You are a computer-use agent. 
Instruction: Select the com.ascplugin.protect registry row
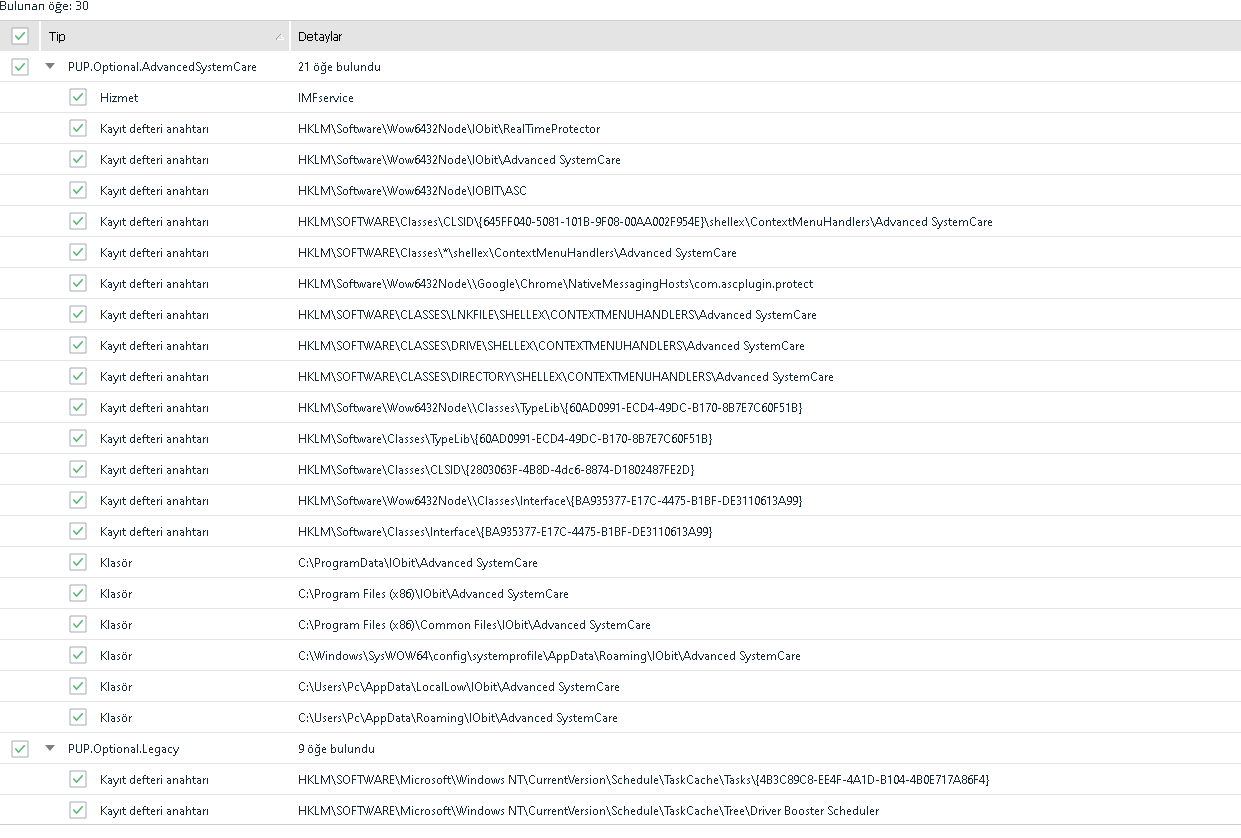tap(555, 283)
